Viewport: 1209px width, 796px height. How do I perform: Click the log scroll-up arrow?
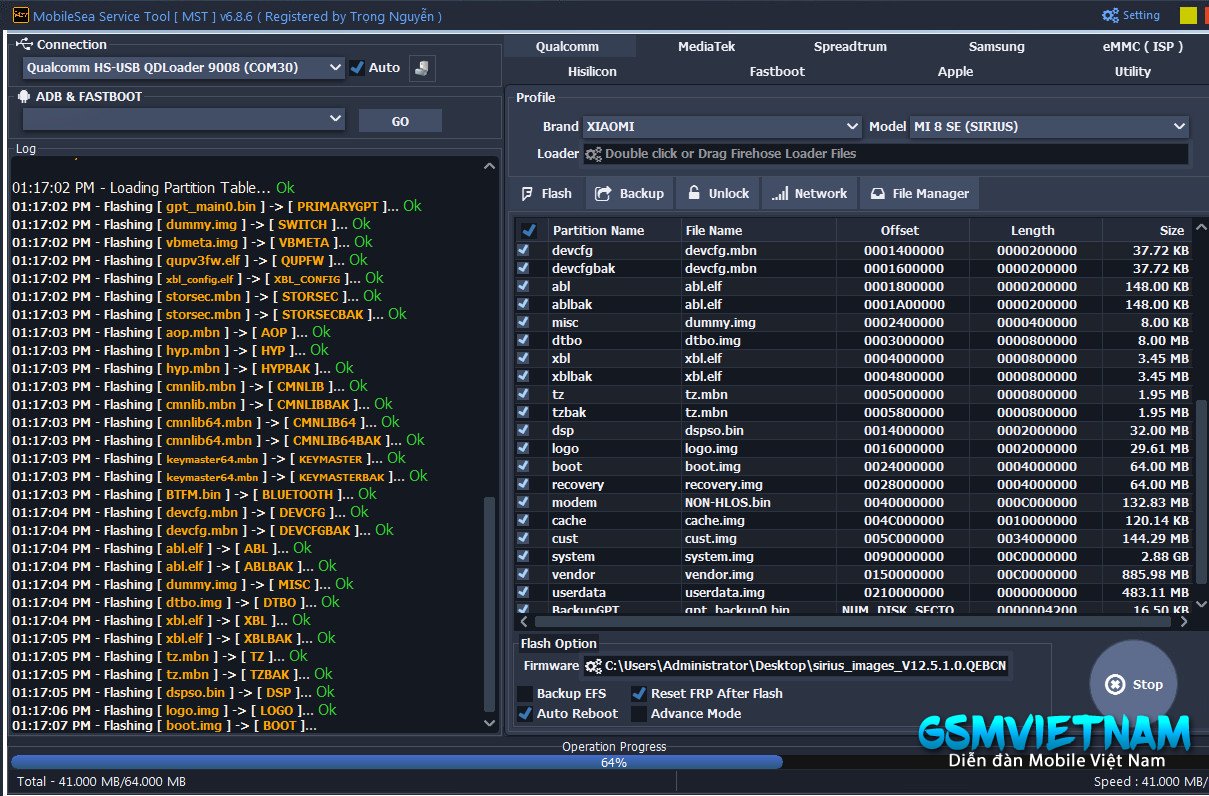point(489,167)
